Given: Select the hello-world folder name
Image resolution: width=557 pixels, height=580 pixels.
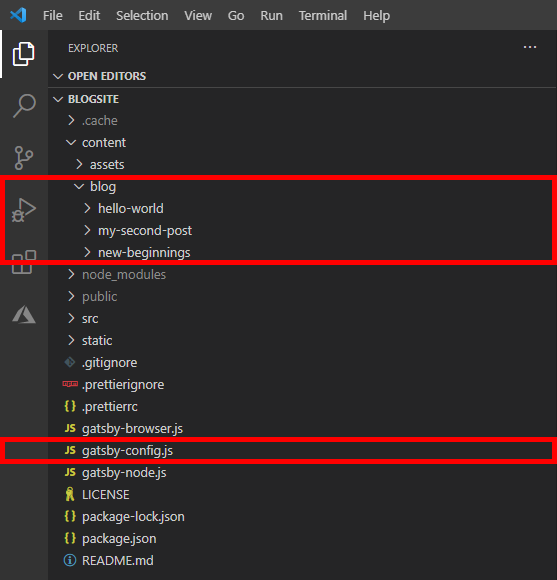Looking at the screenshot, I should click(131, 208).
